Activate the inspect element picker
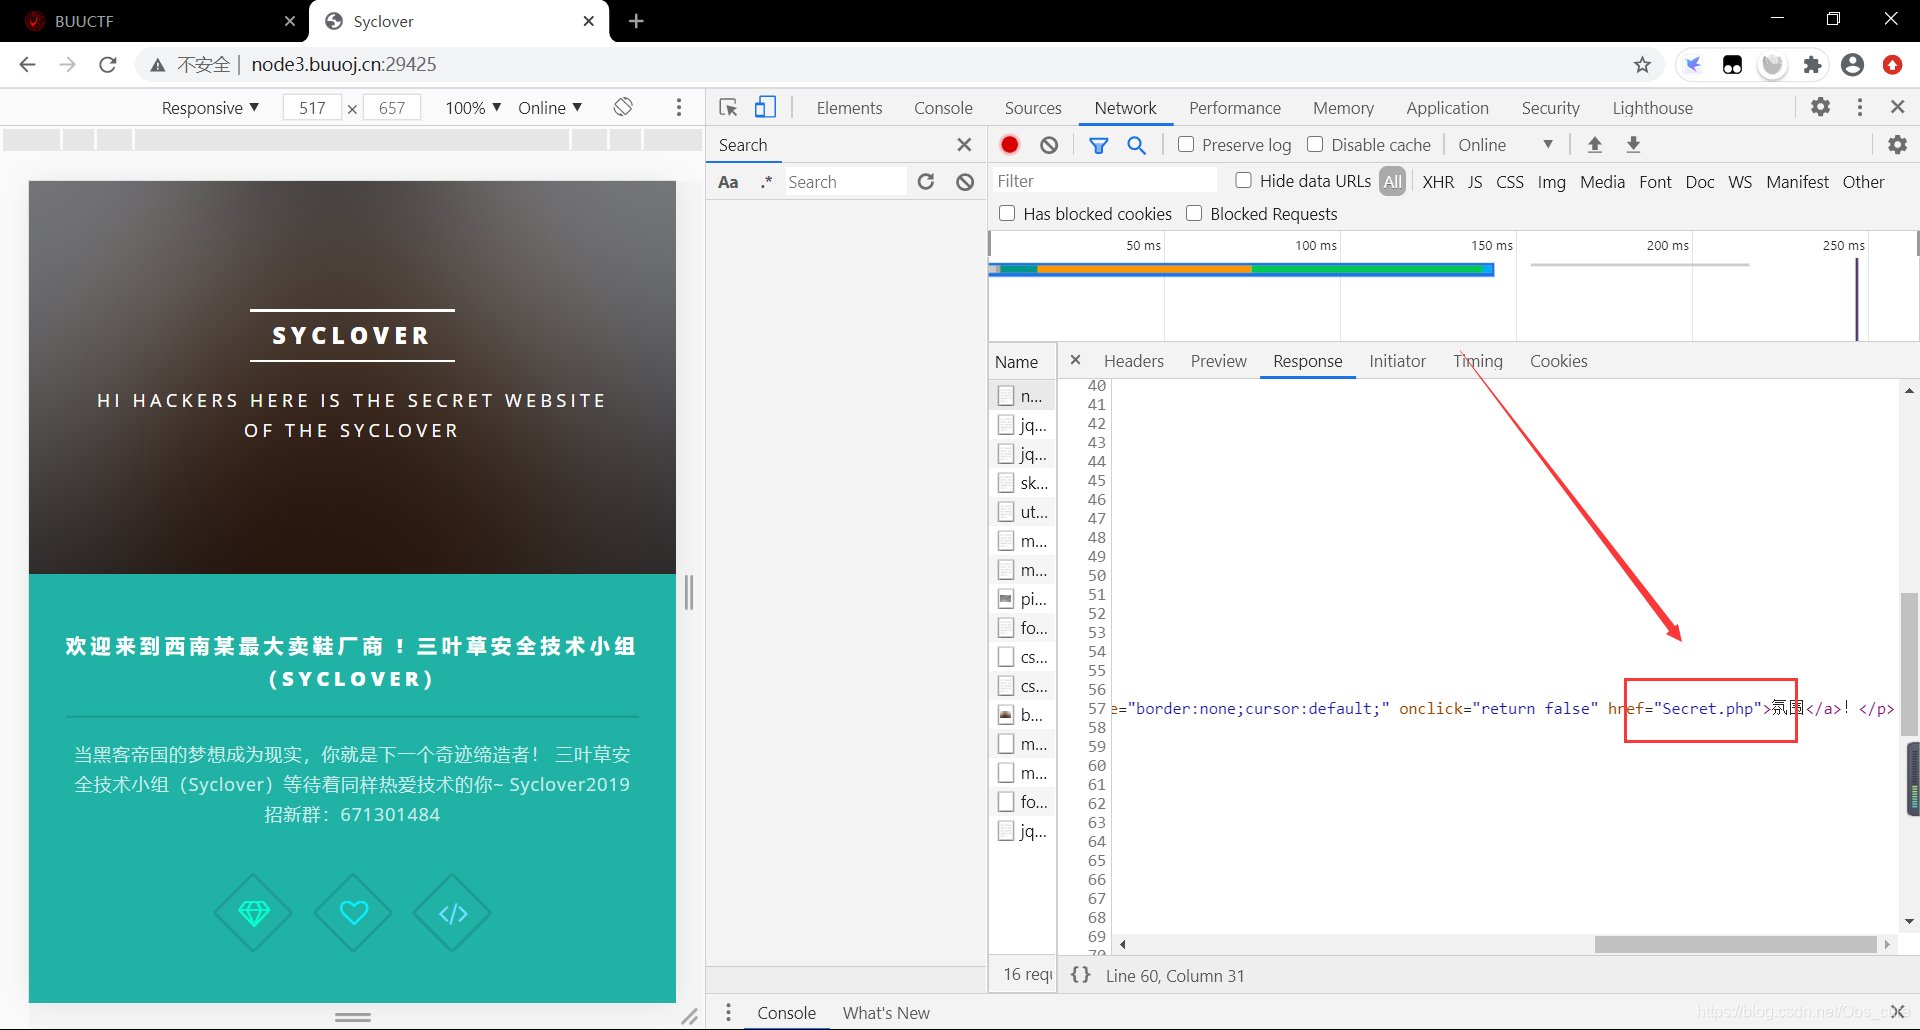The height and width of the screenshot is (1030, 1920). pyautogui.click(x=728, y=107)
